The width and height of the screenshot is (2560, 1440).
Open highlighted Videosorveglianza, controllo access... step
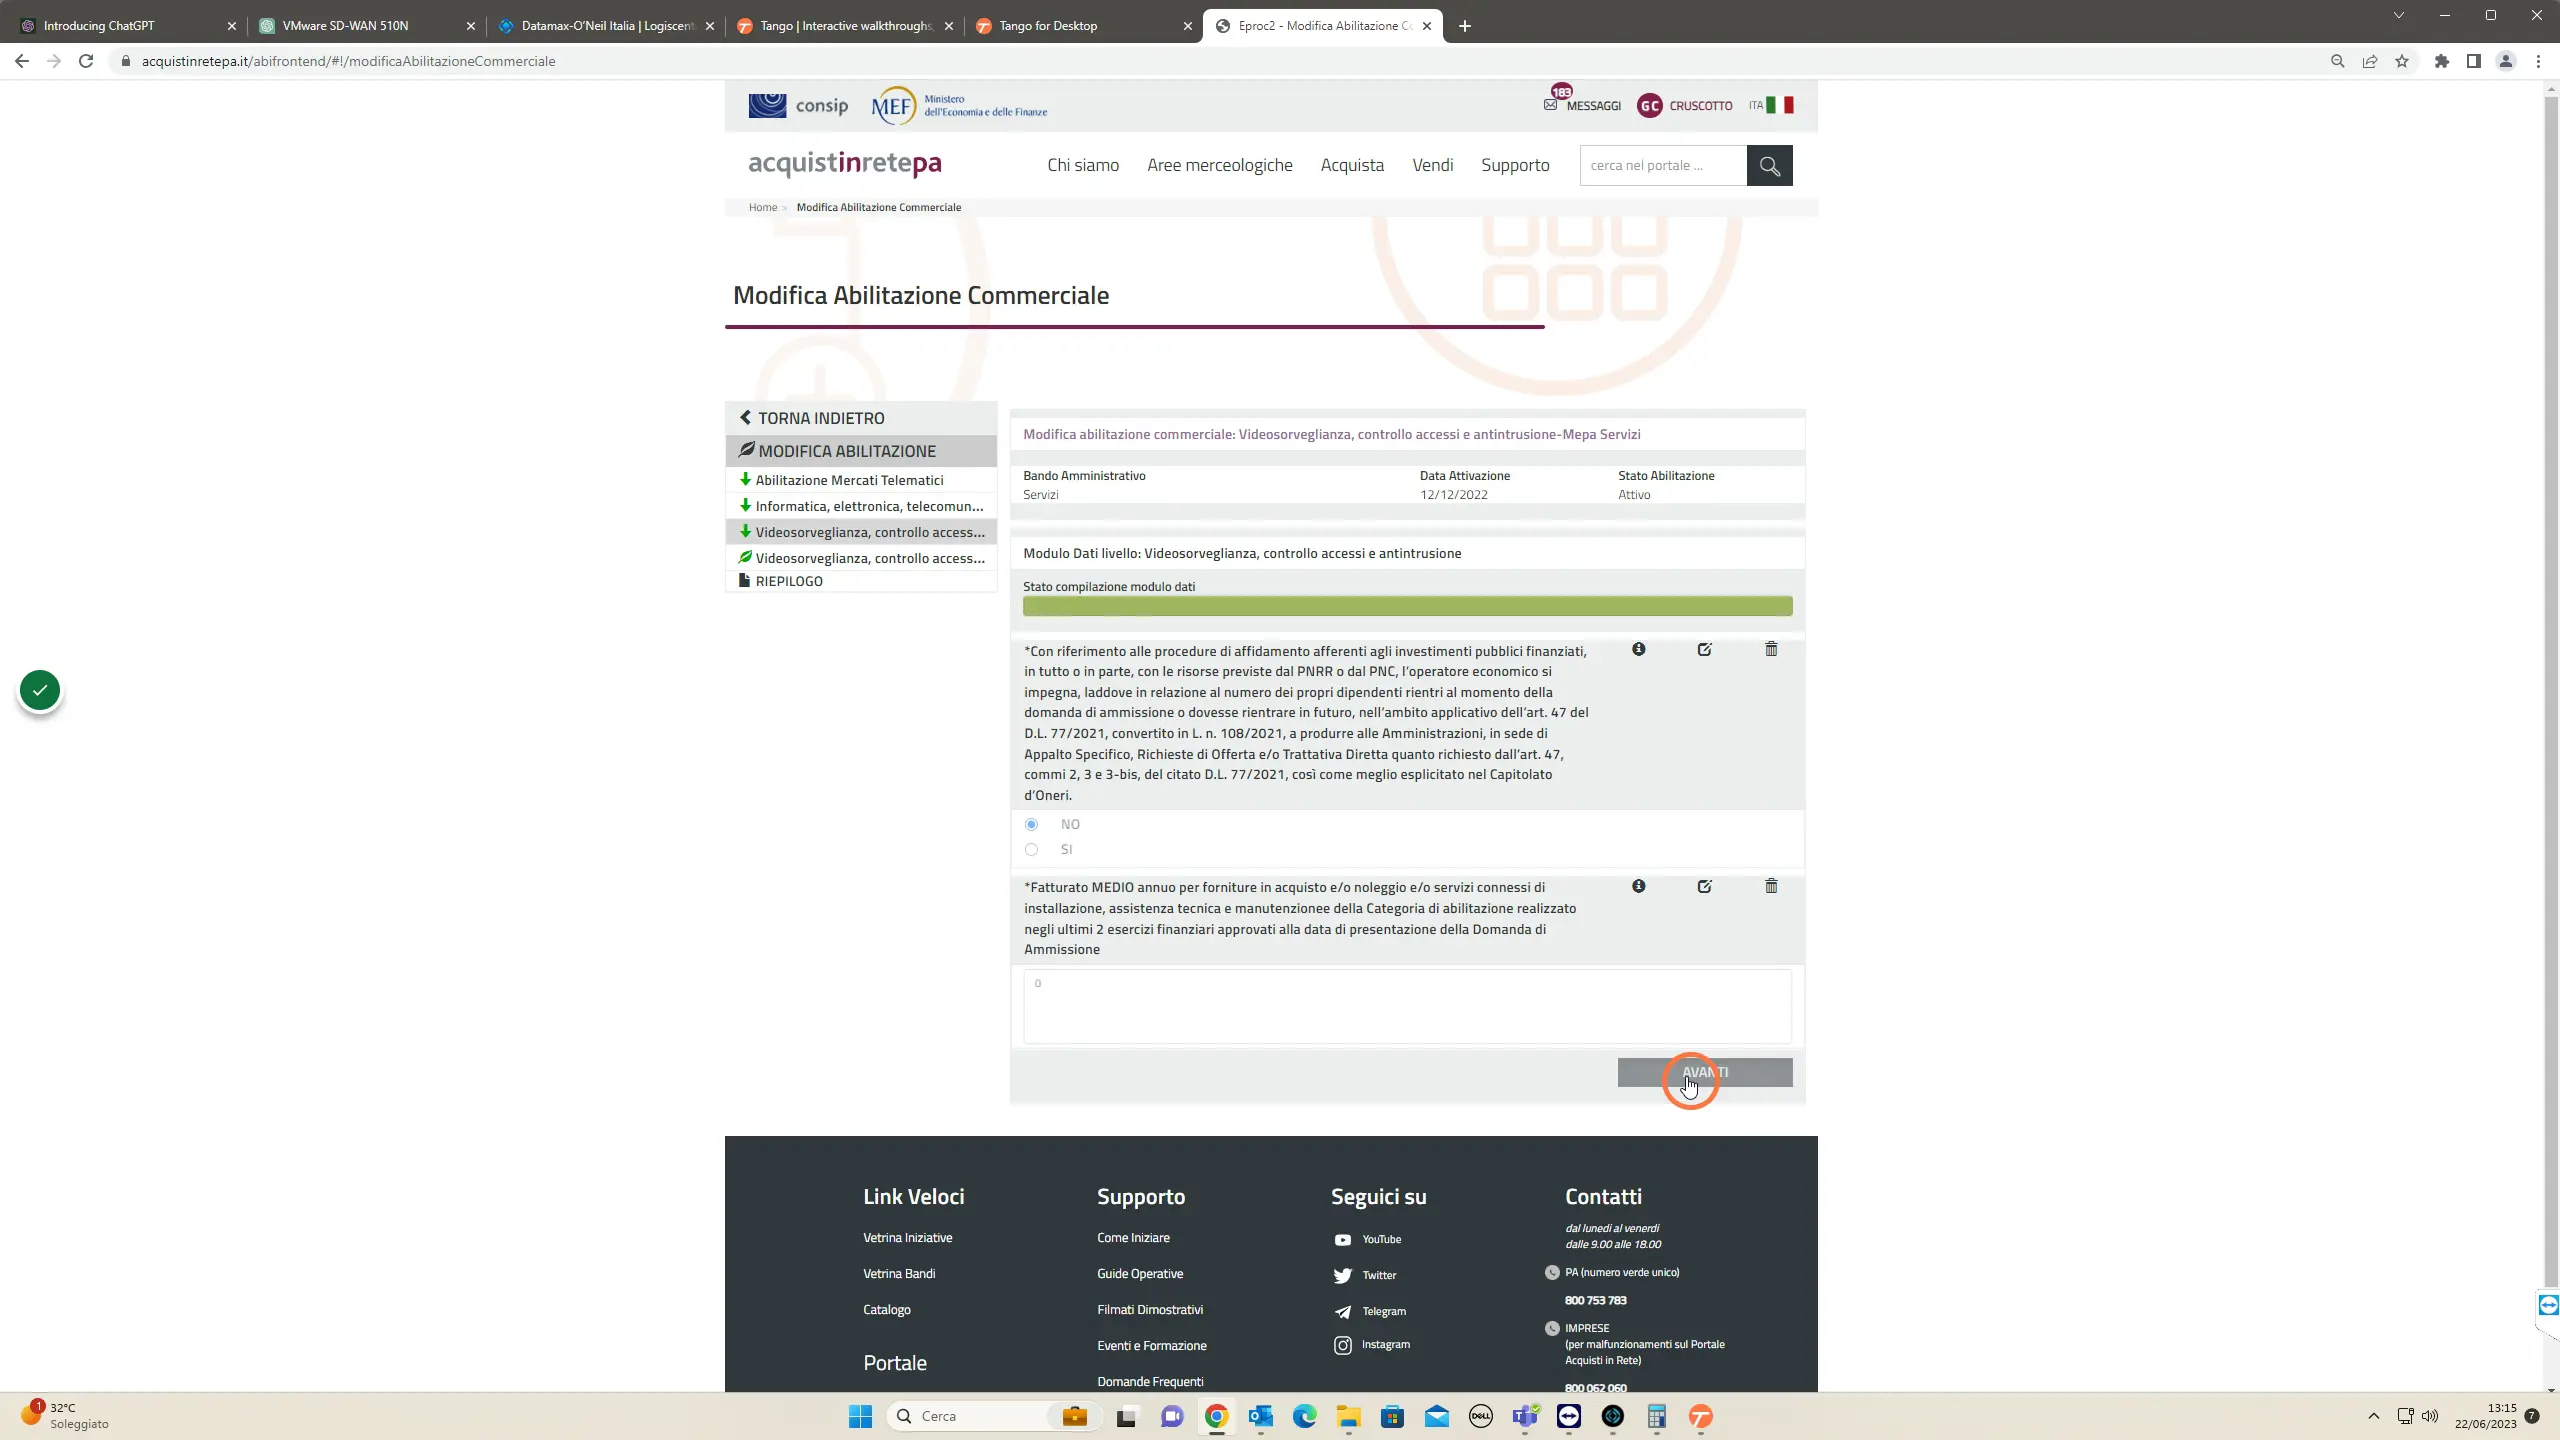tap(861, 532)
